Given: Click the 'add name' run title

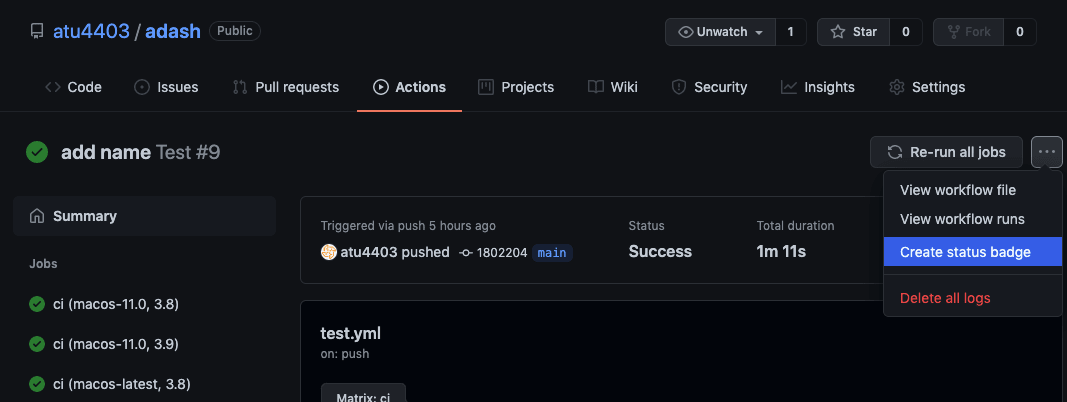Looking at the screenshot, I should [105, 152].
